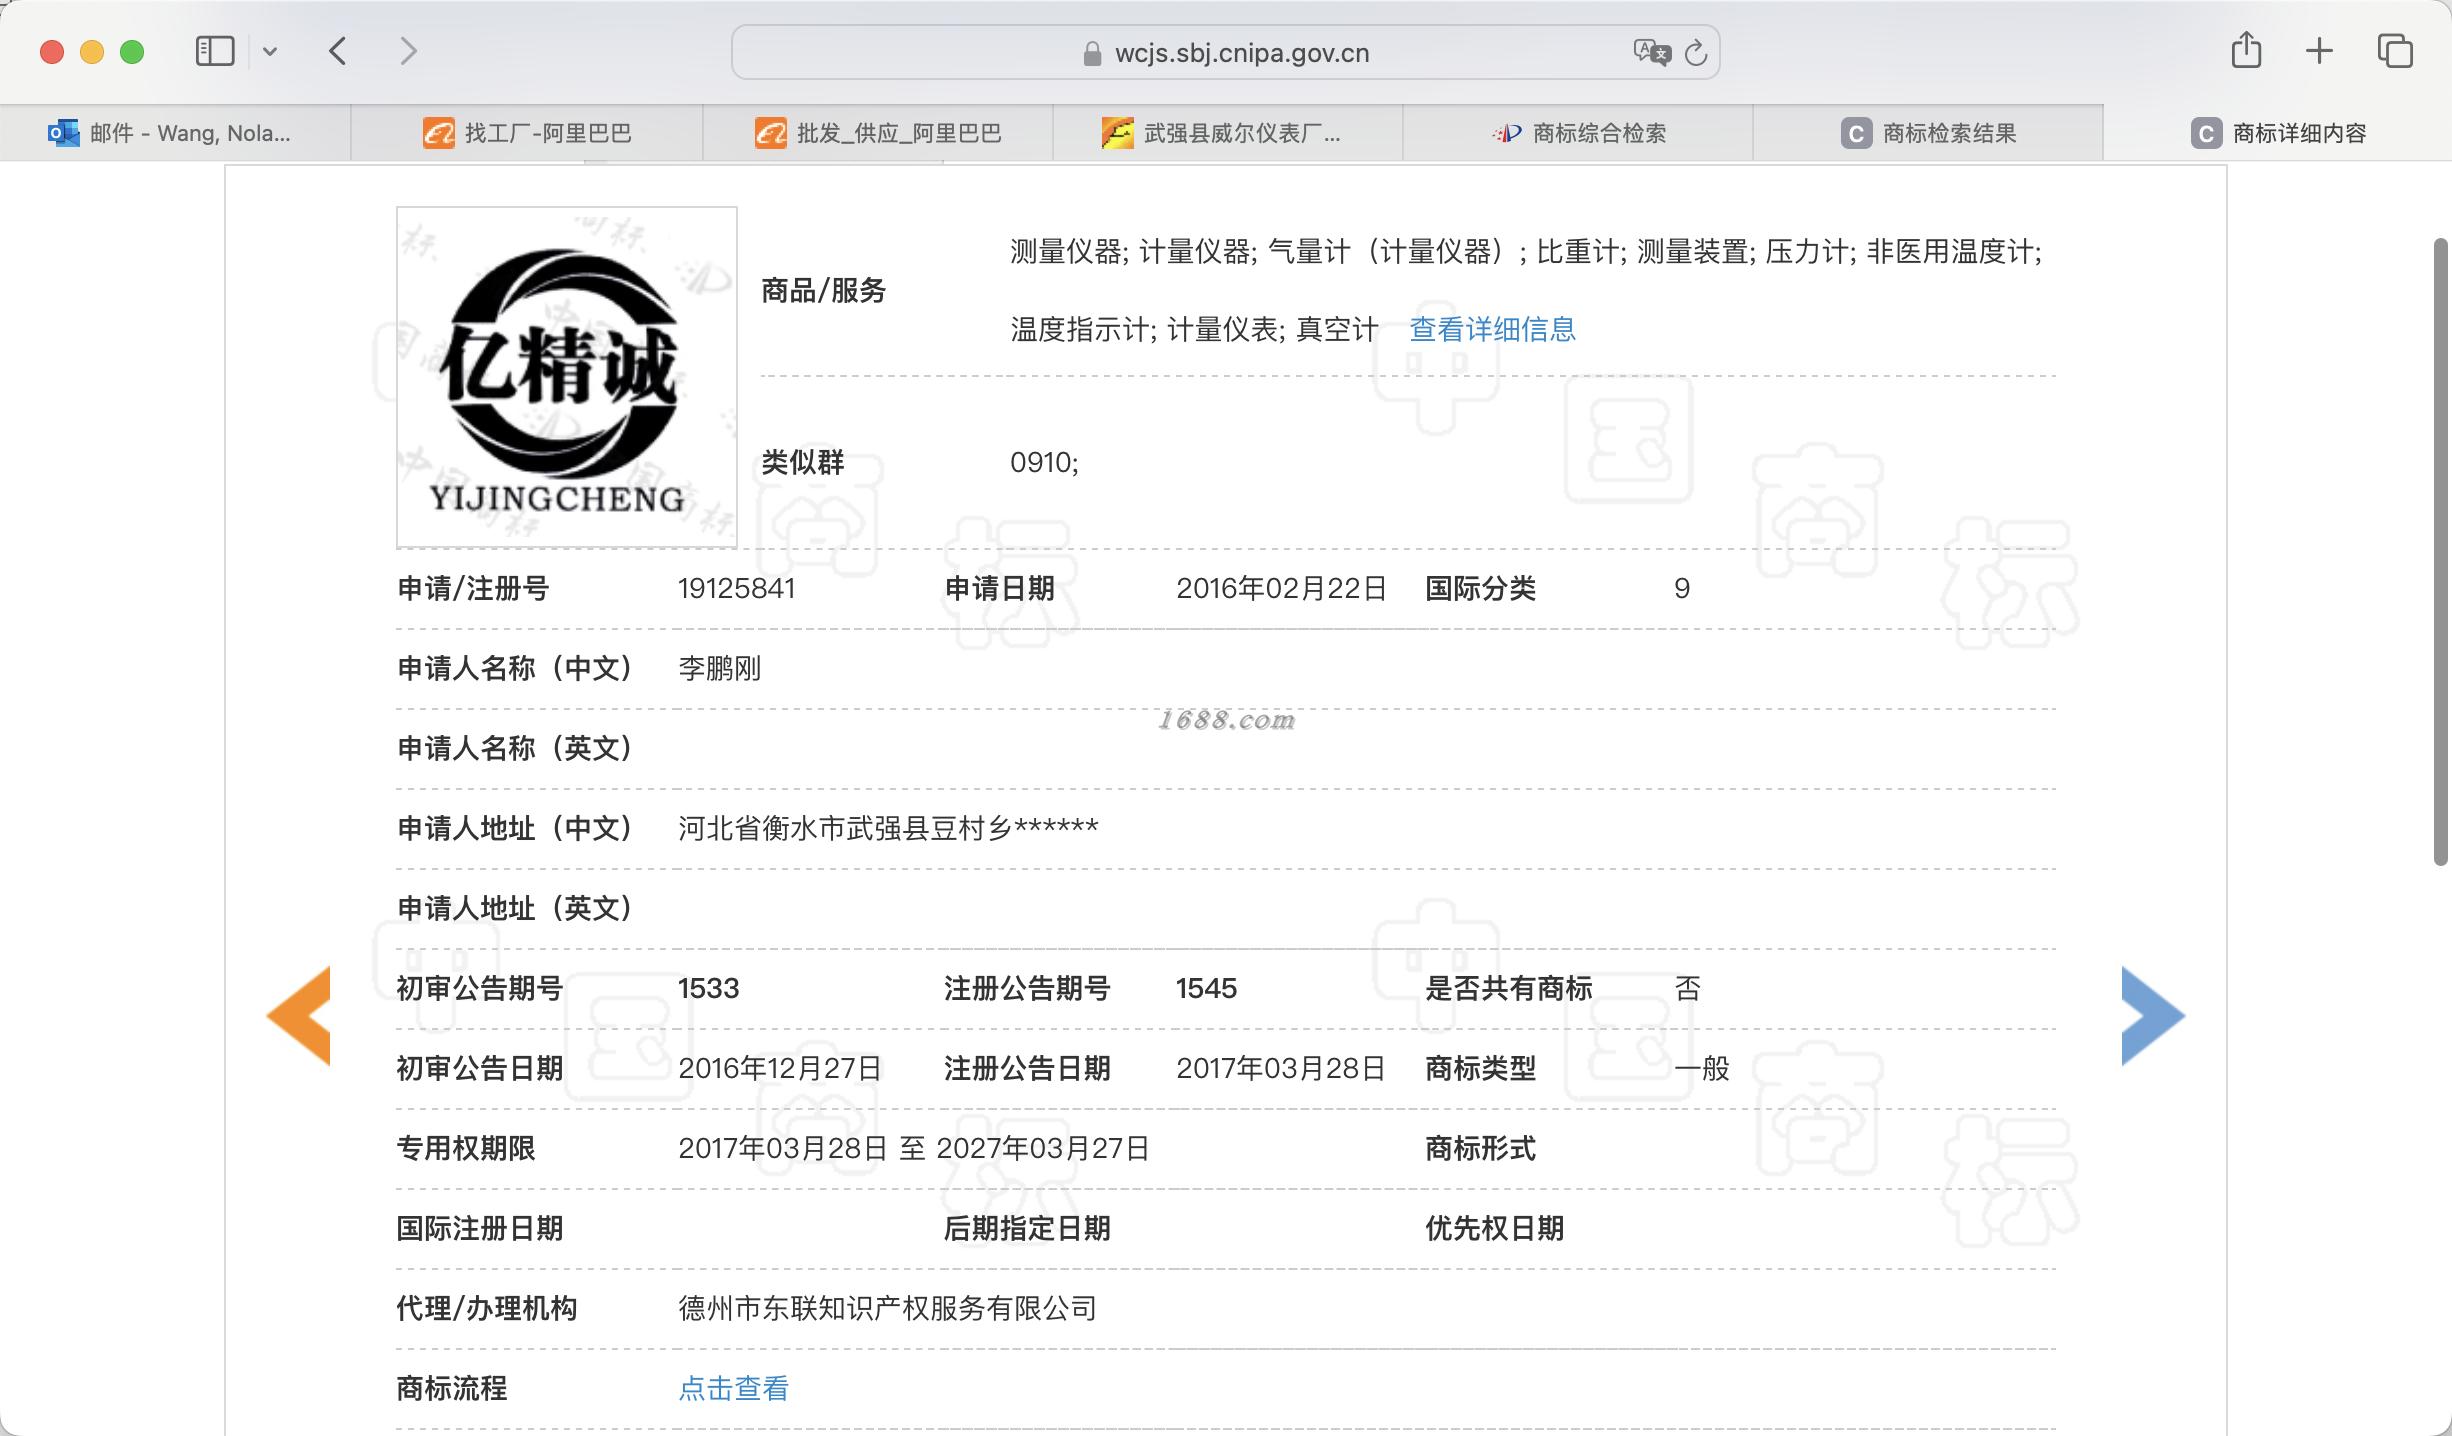Open the Outlook 邮件 tab
Screen dimensions: 2452x1436
170,133
